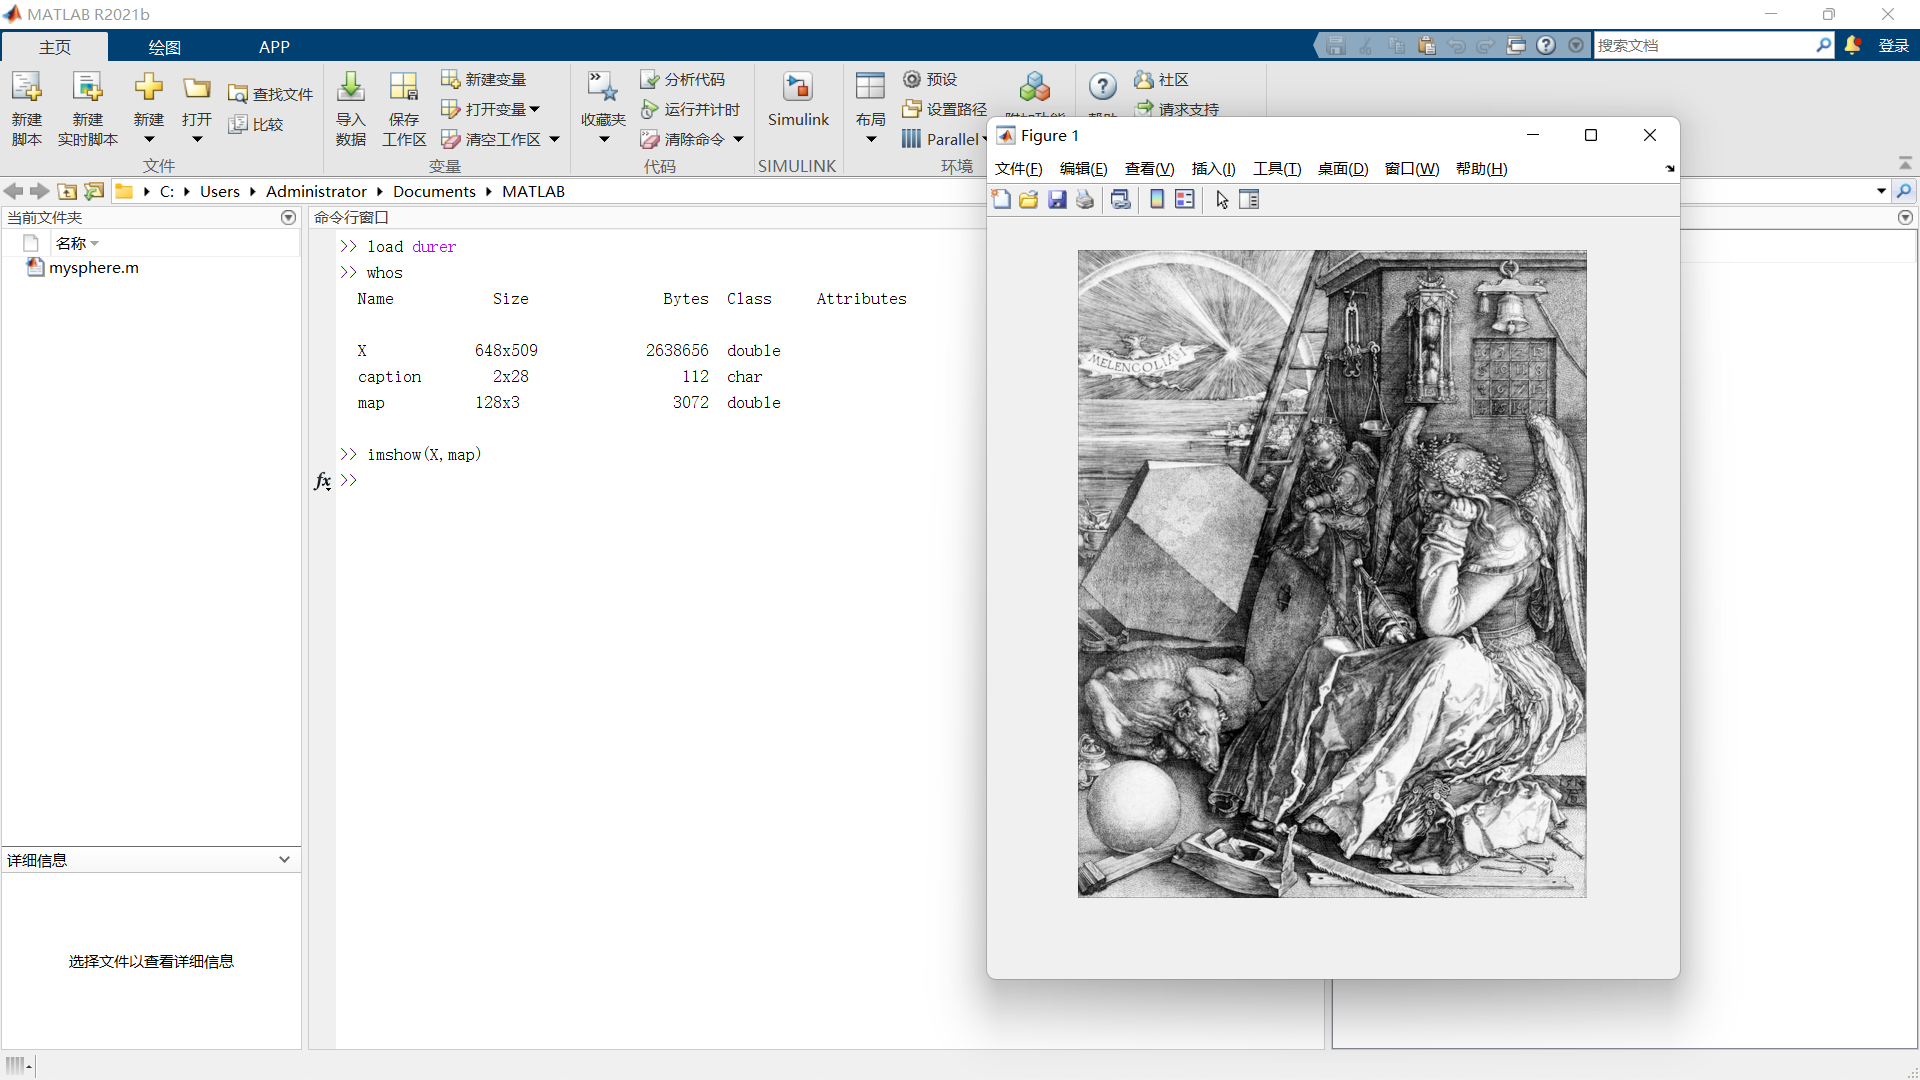Click Set Path (设置路径) button
This screenshot has height=1080, width=1920.
944,109
